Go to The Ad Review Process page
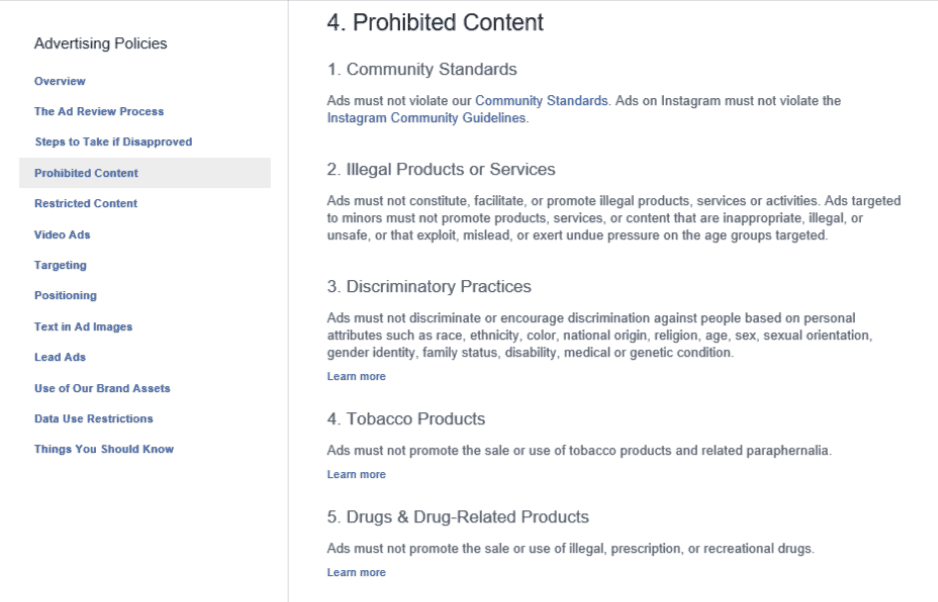938x602 pixels. click(99, 111)
